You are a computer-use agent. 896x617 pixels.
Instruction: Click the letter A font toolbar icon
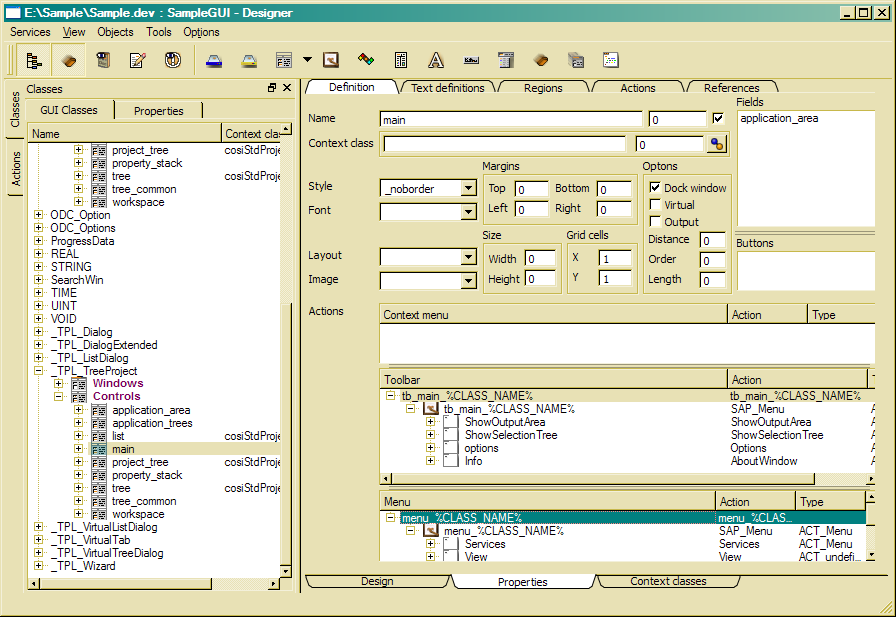click(435, 60)
